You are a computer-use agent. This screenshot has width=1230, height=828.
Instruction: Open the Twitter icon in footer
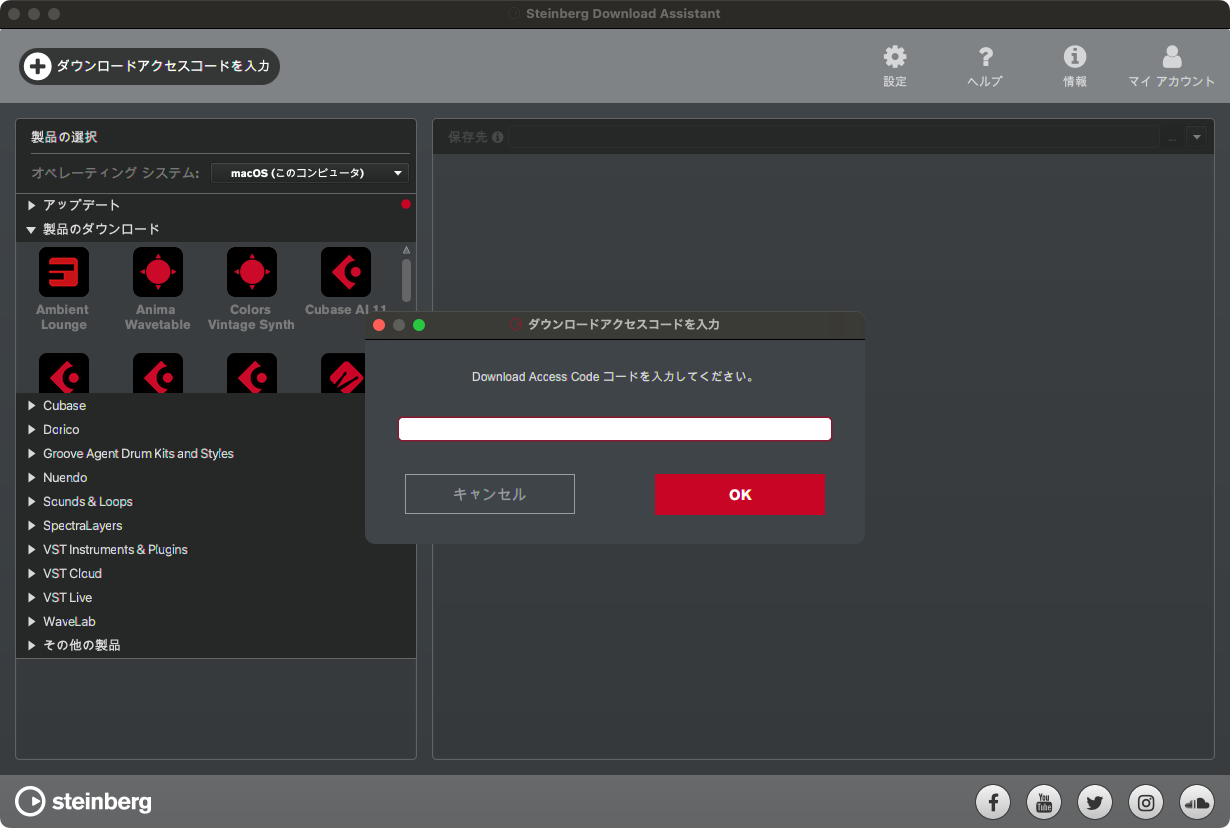[1095, 801]
